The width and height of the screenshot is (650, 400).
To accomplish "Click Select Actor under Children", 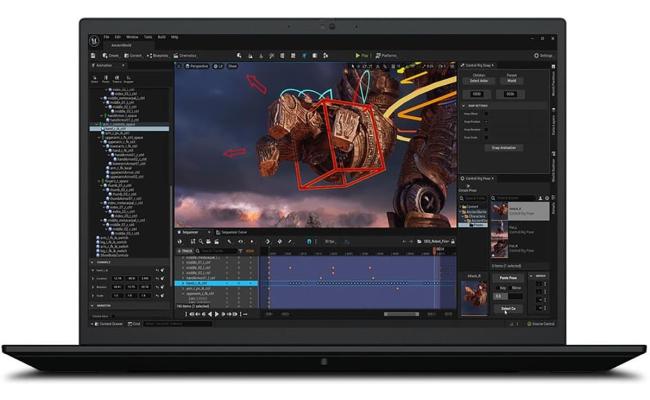I will (x=479, y=81).
